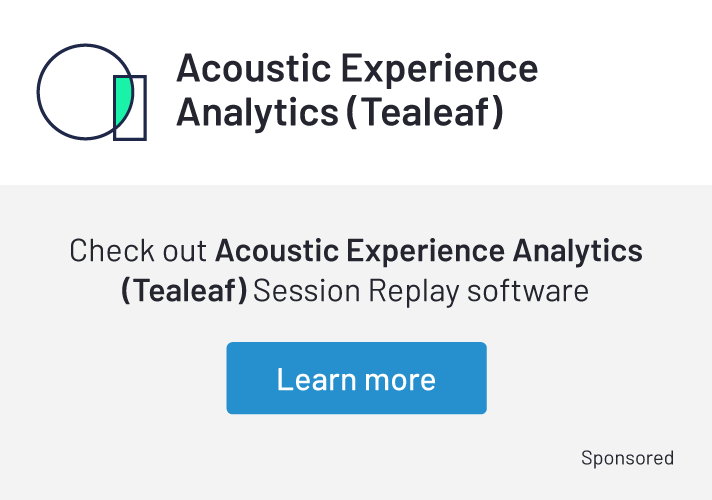Click the "Session Replay software" text

pyautogui.click(x=421, y=291)
